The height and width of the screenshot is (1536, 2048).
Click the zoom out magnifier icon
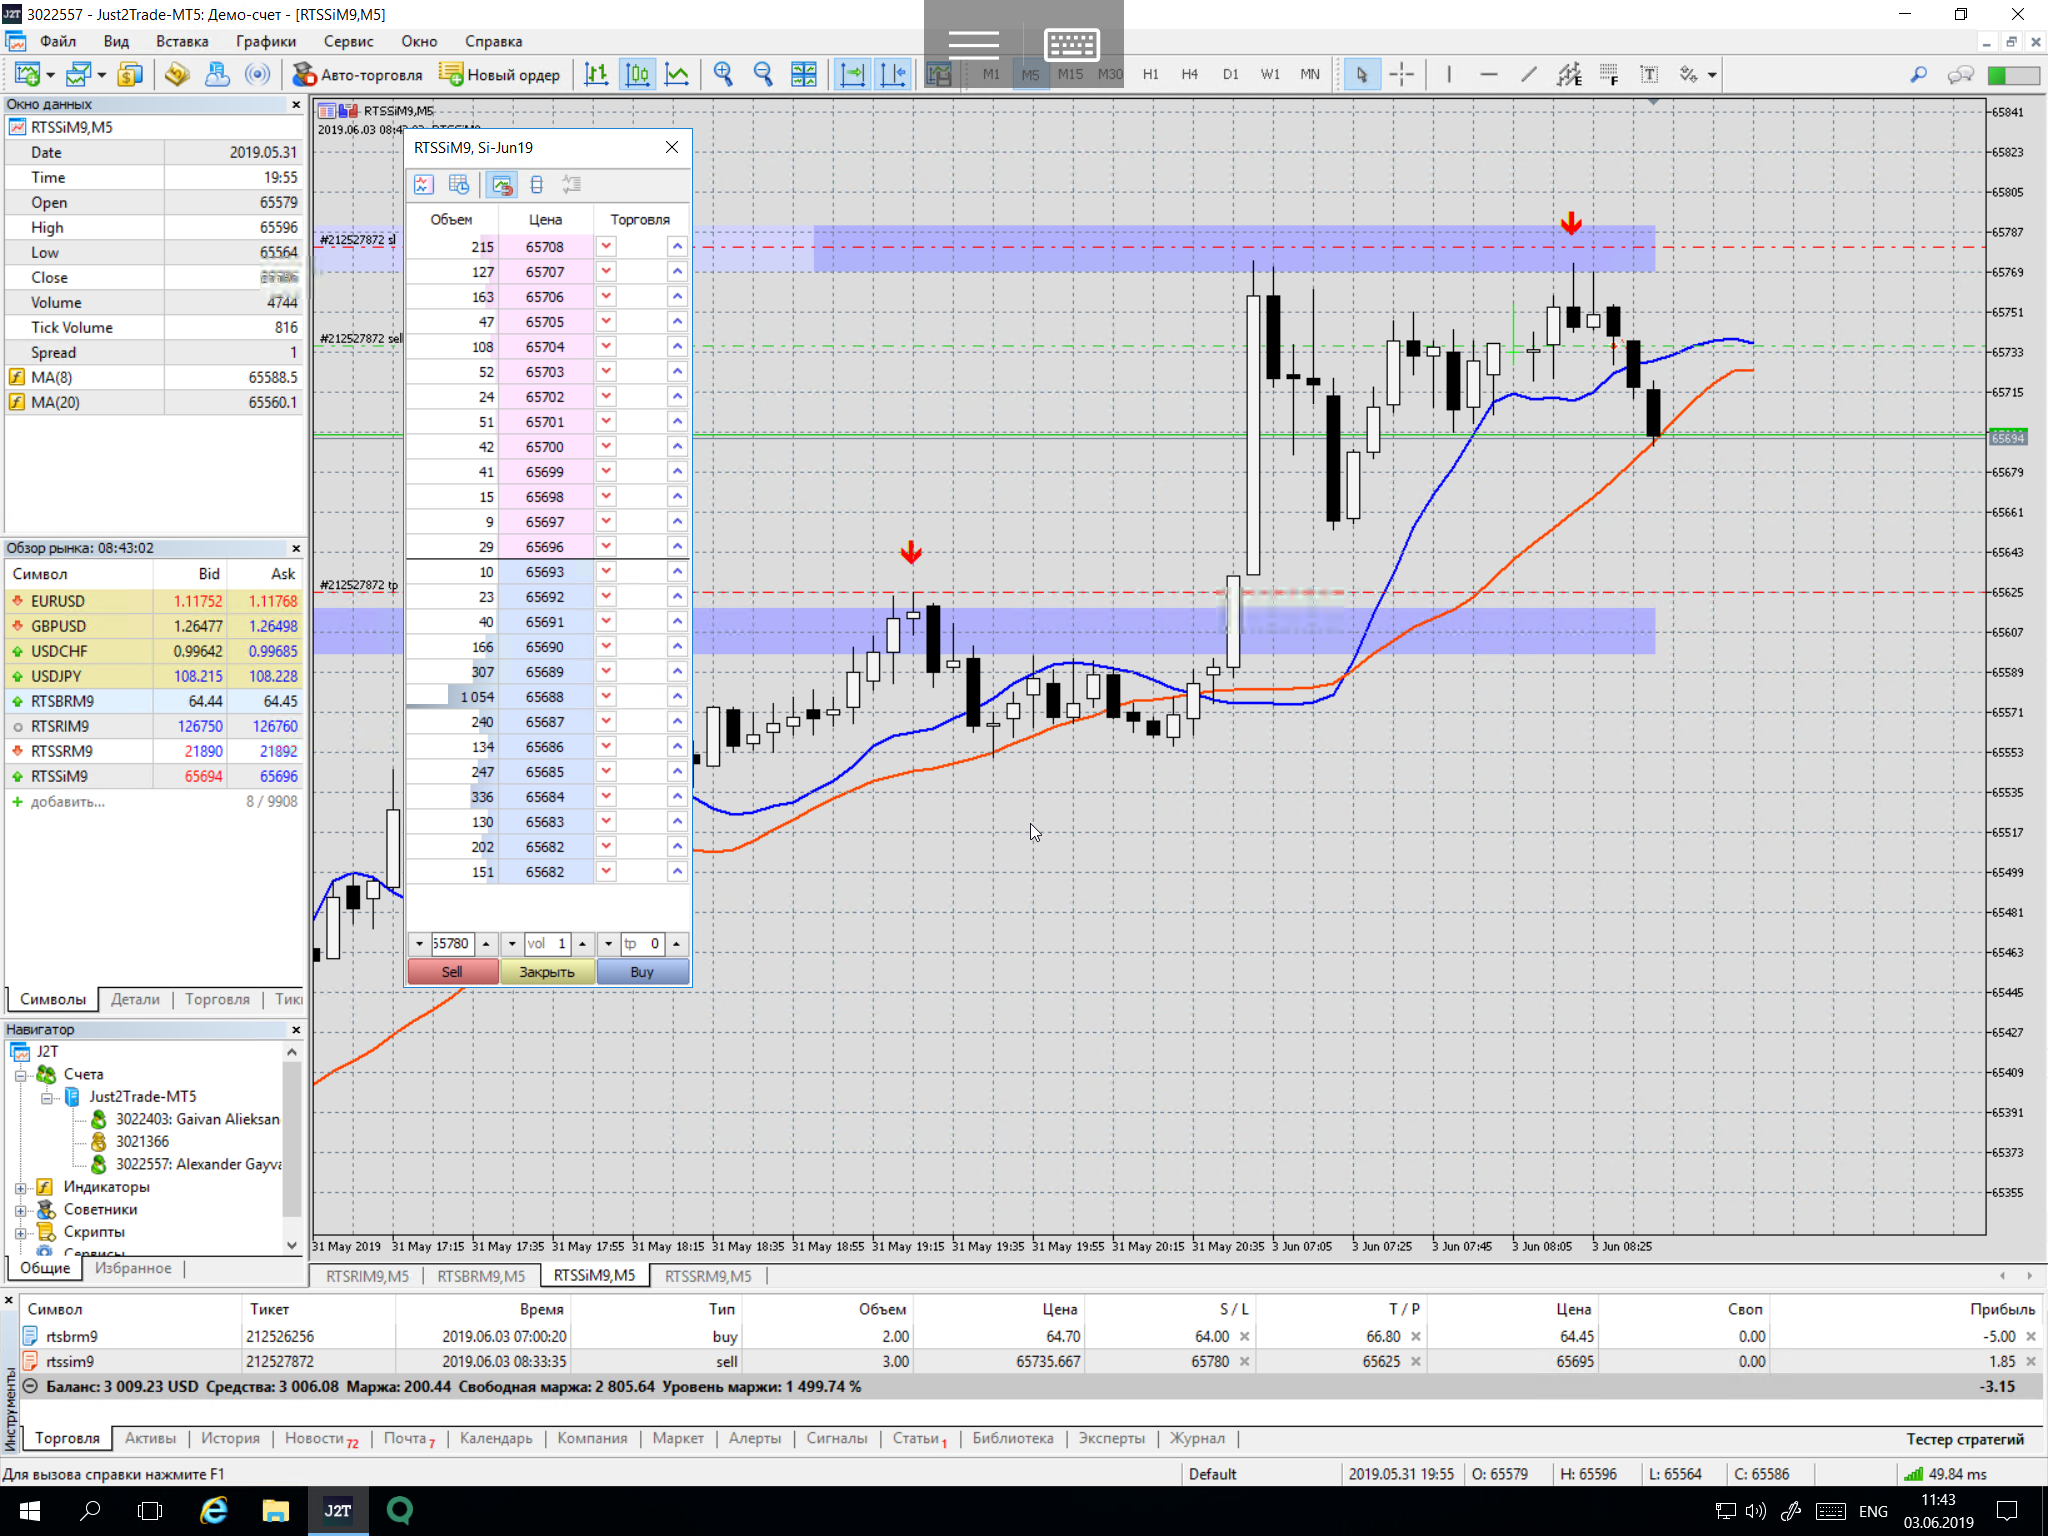(x=763, y=74)
